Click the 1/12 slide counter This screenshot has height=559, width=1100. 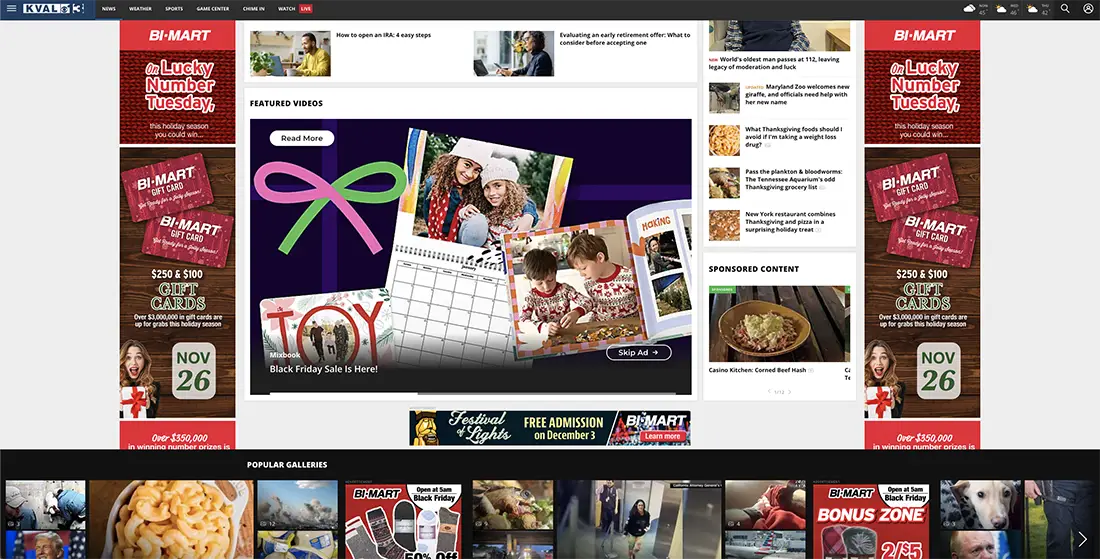tap(779, 392)
